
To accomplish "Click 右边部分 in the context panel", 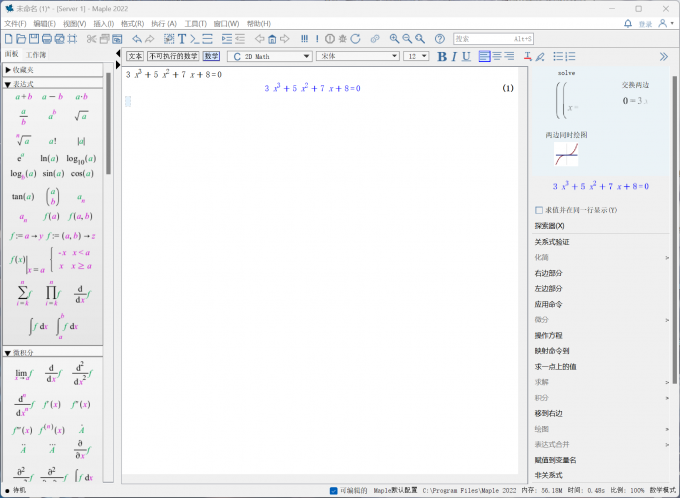I will tap(548, 273).
